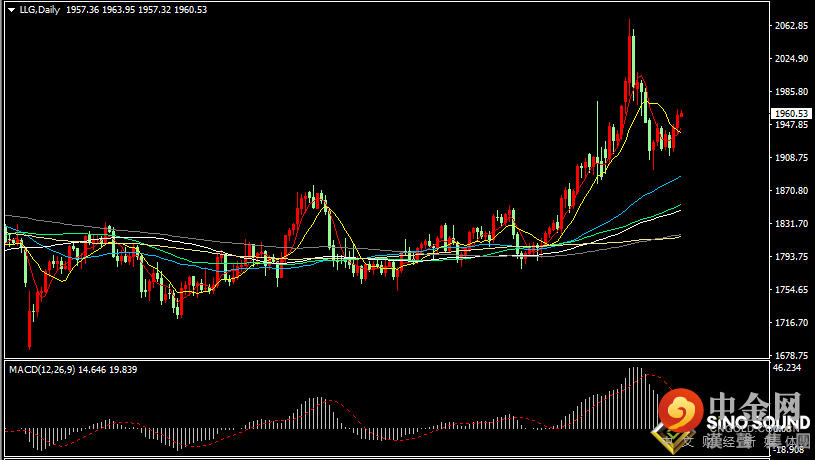Click the 2062.85 price axis label
Viewport: 815px width, 460px height.
[791, 25]
